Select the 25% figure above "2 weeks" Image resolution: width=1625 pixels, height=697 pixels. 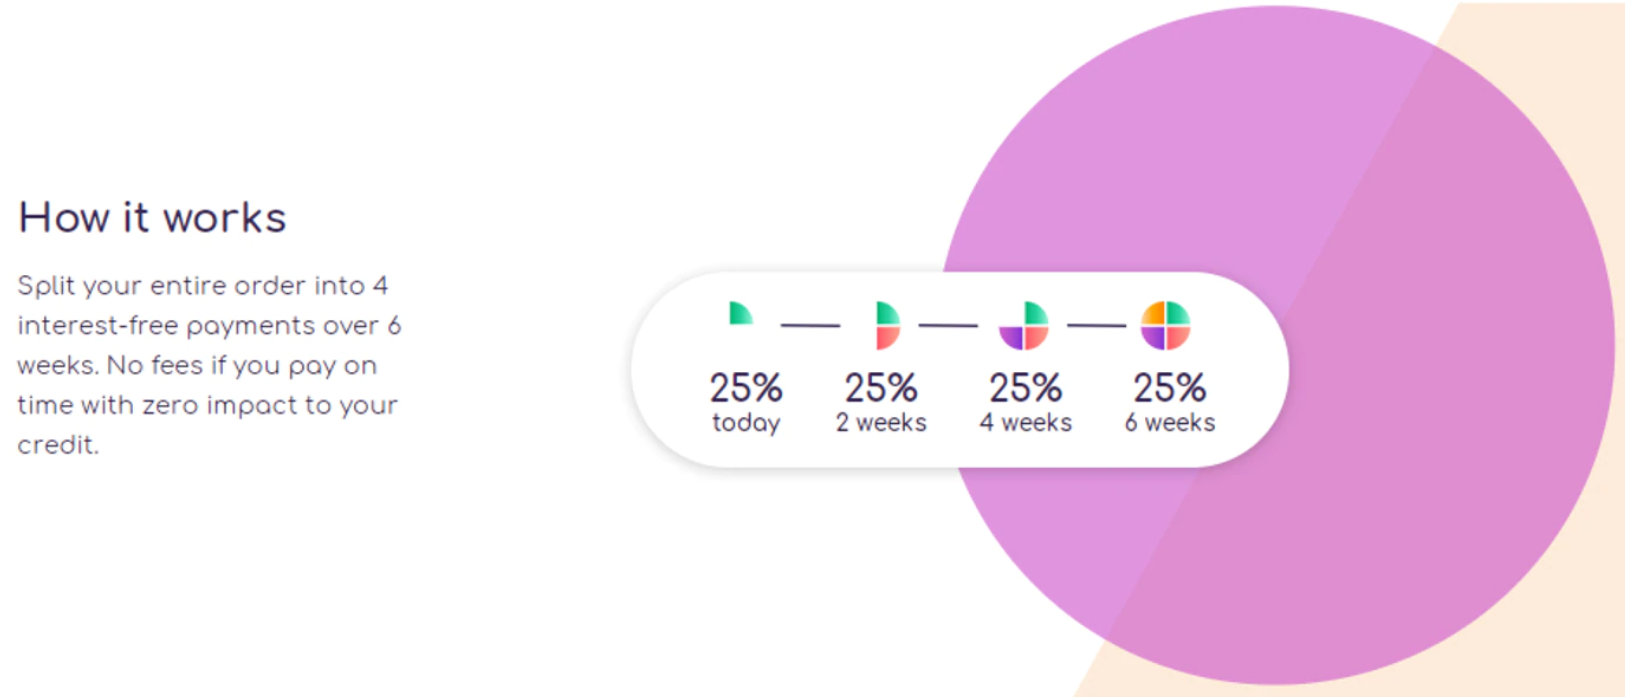(881, 388)
